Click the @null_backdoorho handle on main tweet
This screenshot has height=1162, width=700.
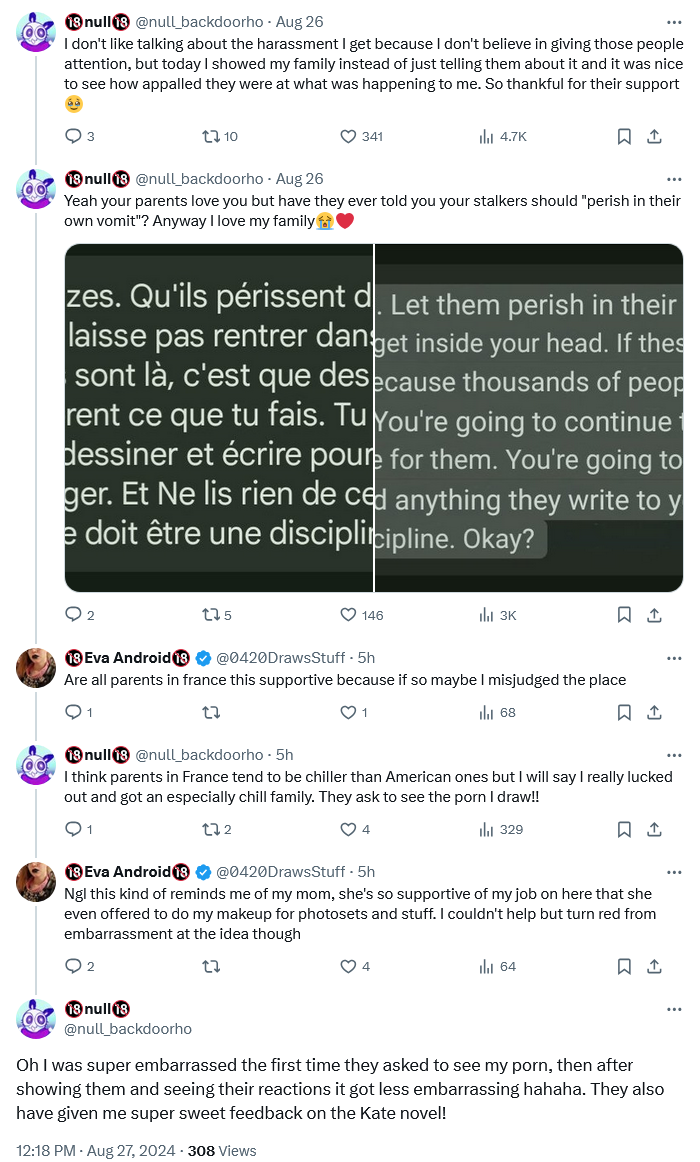tap(128, 1028)
